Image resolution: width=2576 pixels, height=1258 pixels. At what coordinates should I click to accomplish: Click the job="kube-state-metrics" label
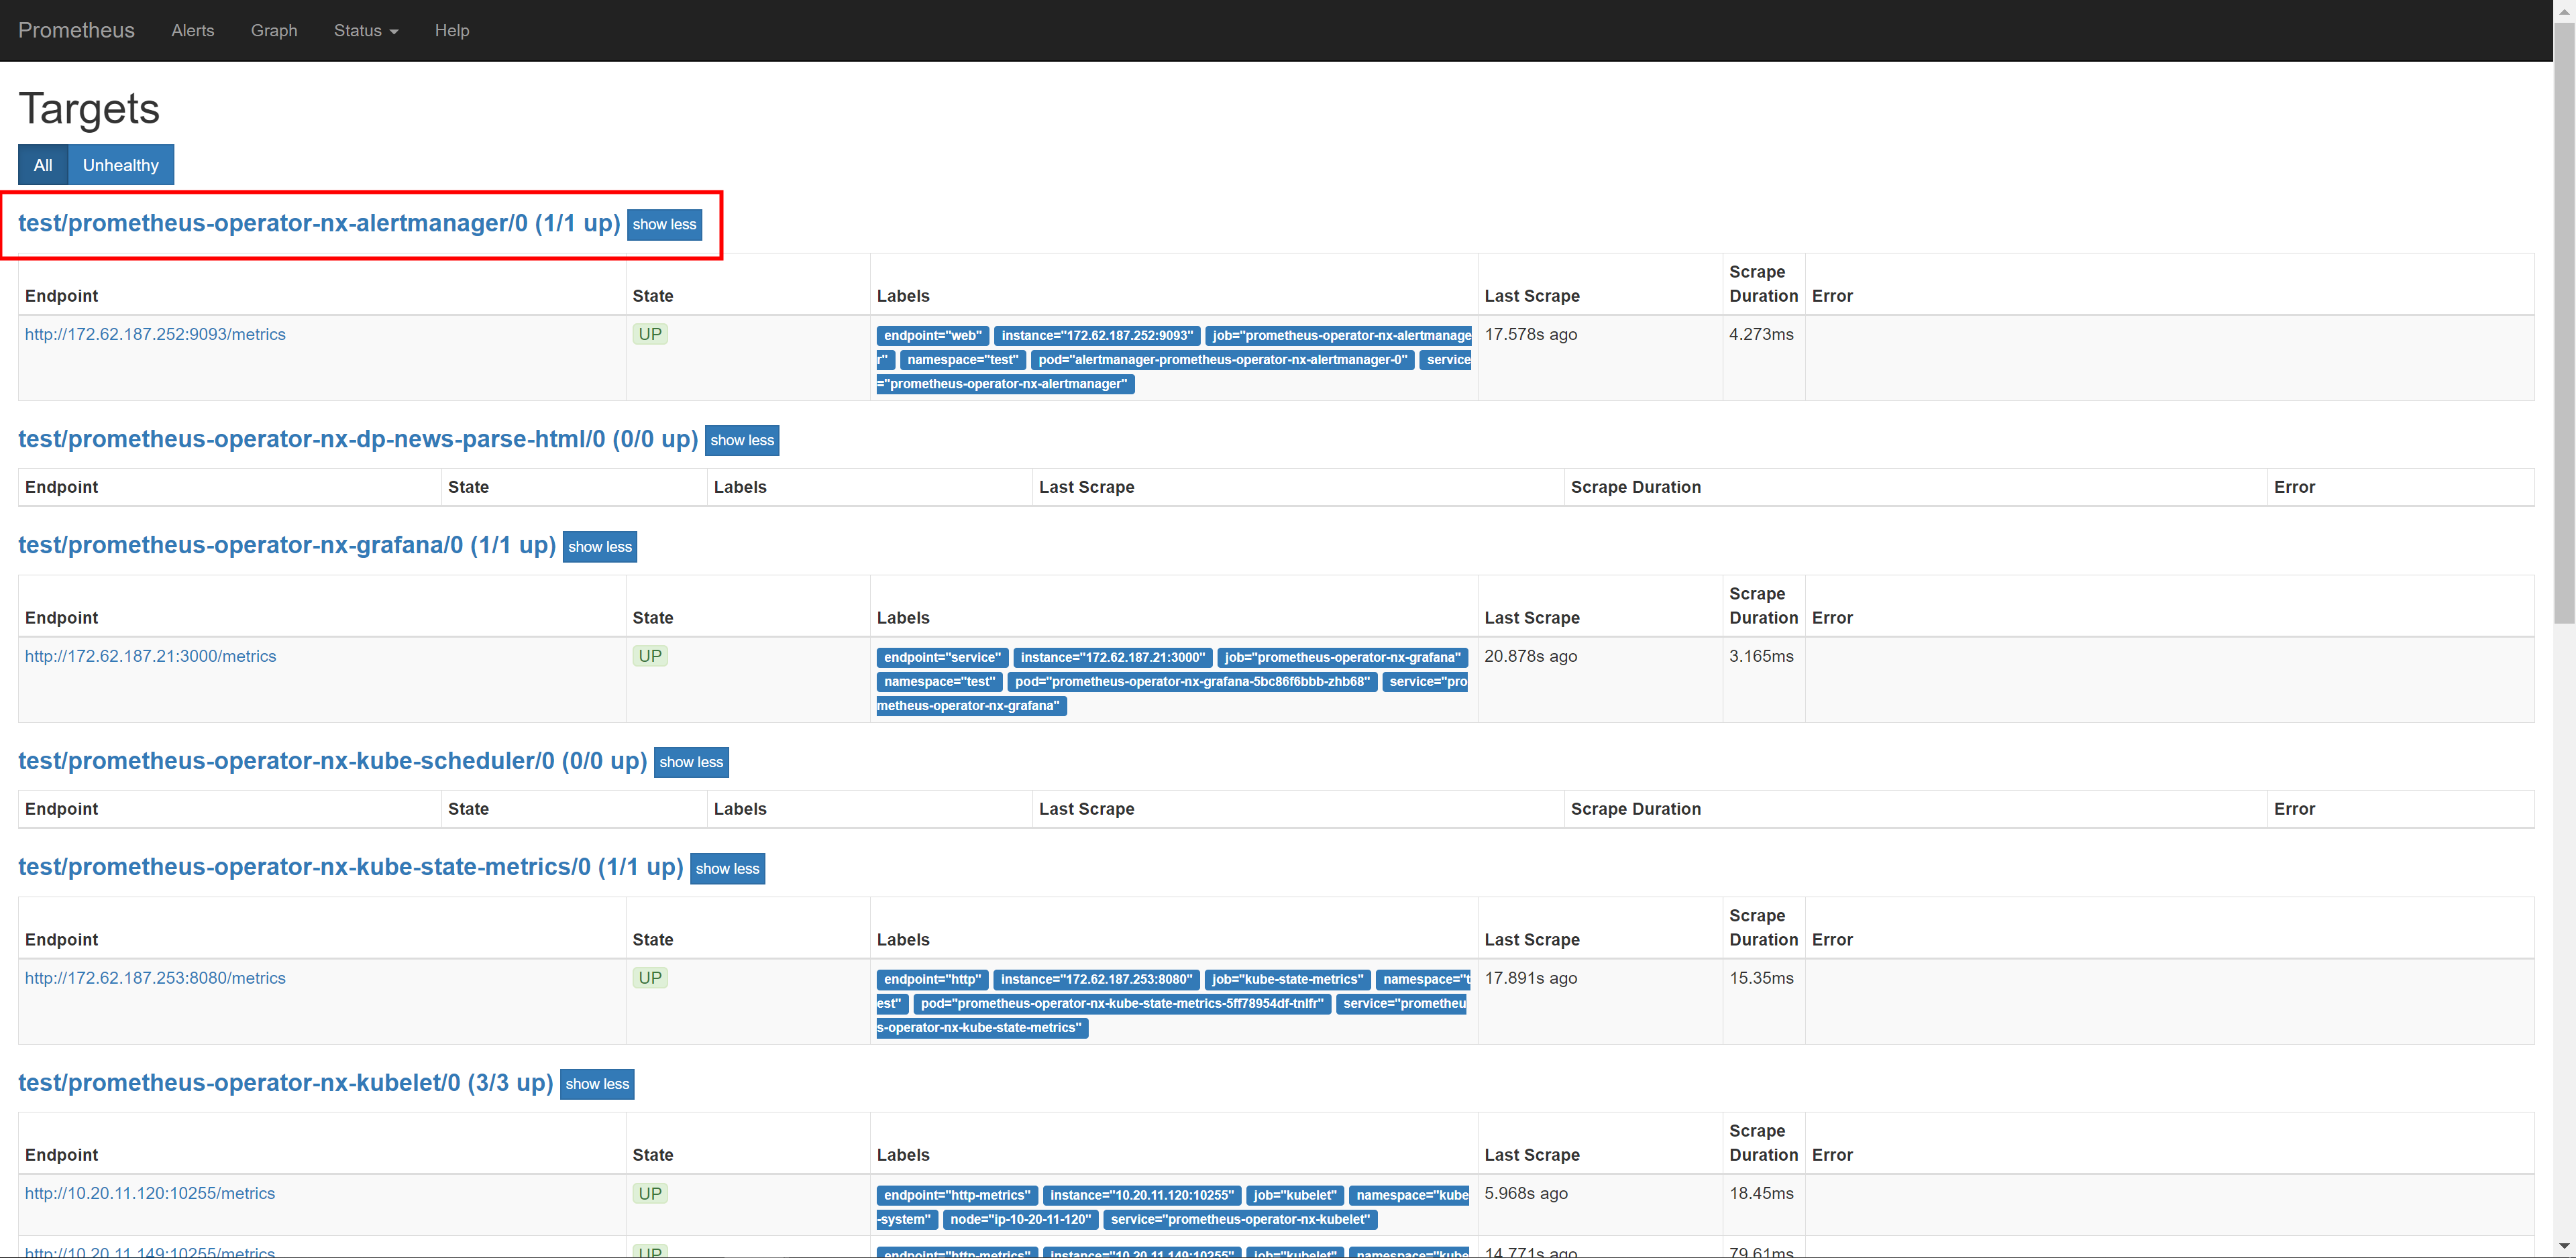[x=1287, y=980]
